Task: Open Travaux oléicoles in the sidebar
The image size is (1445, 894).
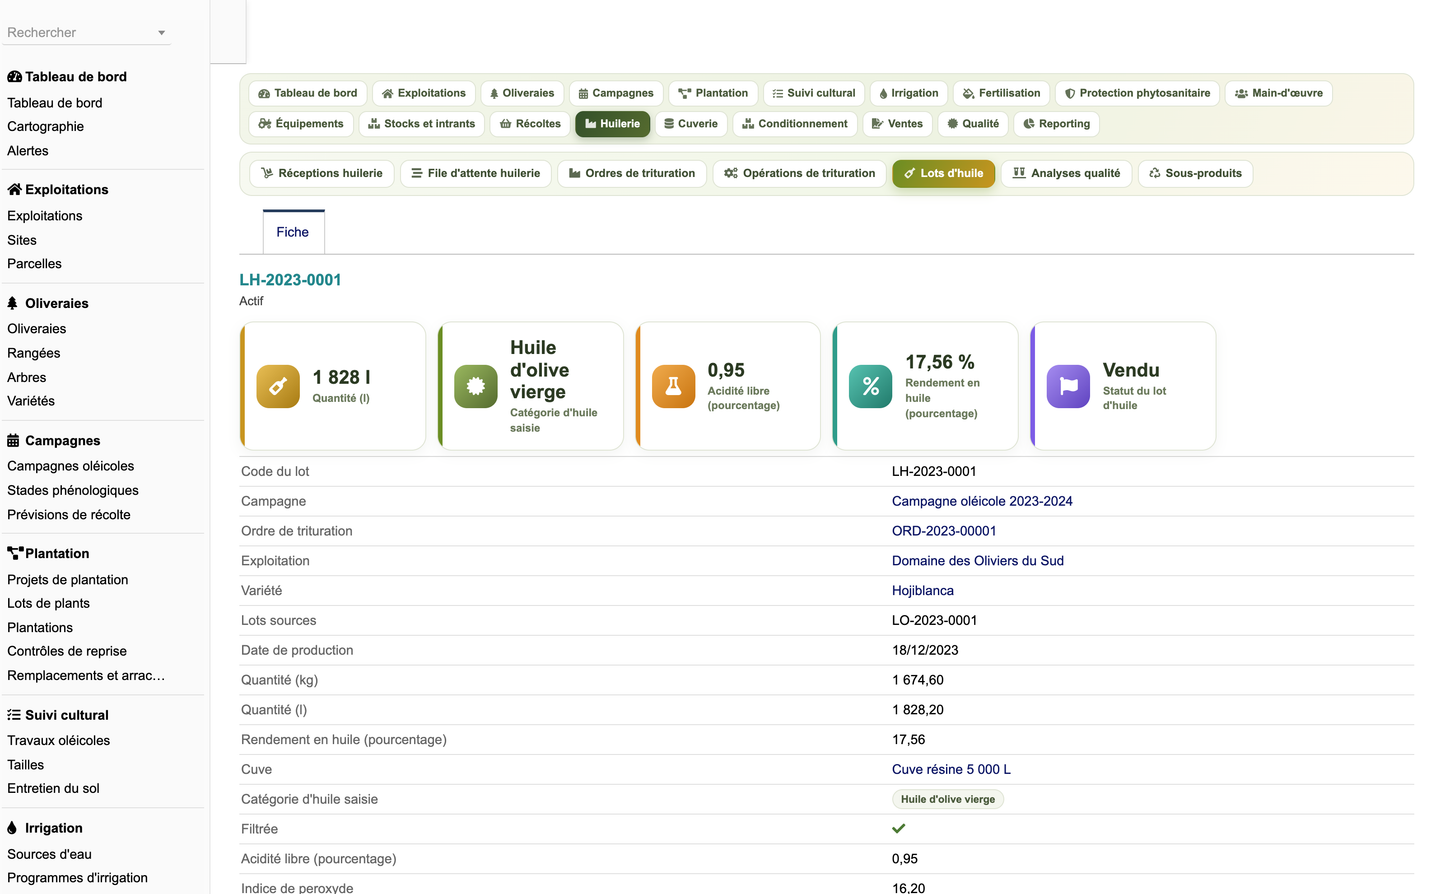Action: coord(59,741)
